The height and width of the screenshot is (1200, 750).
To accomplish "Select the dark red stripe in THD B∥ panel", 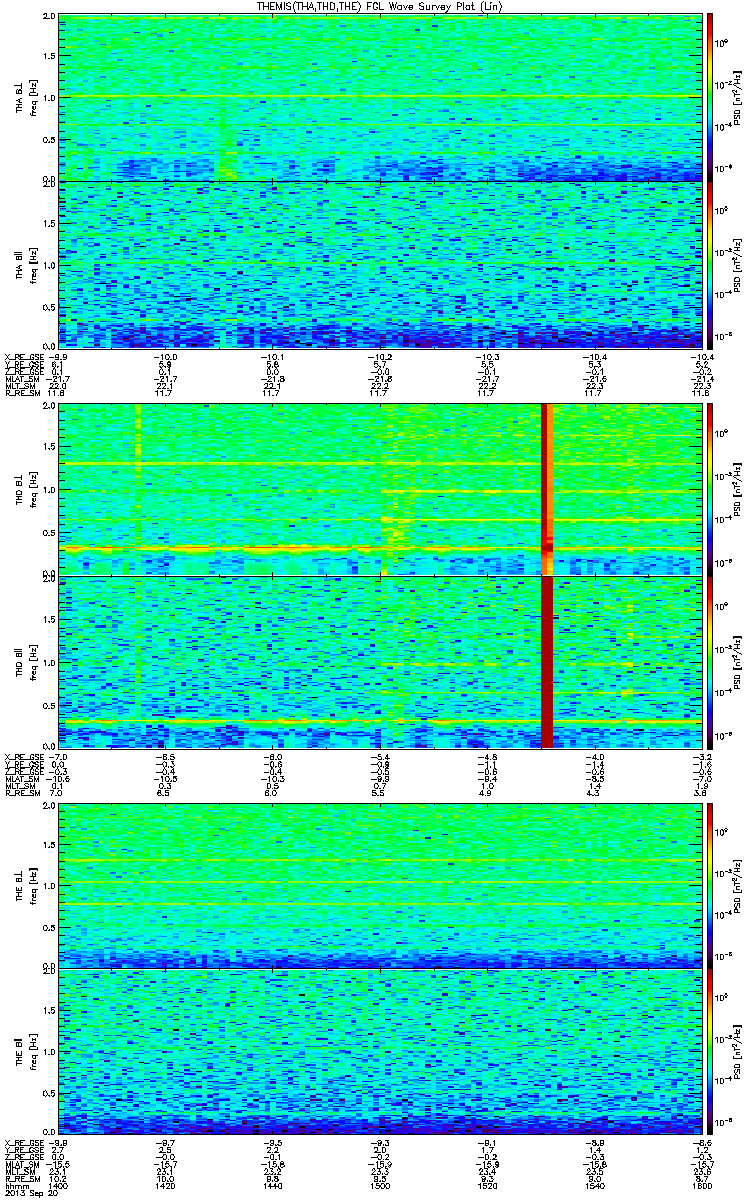I will pos(546,662).
